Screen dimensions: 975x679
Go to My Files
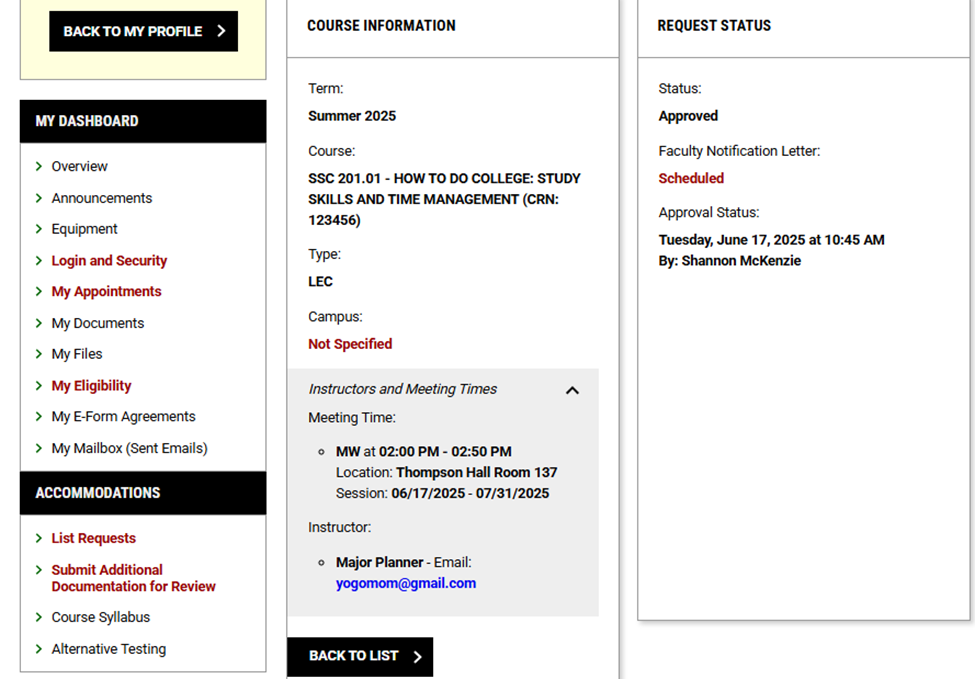tap(76, 354)
